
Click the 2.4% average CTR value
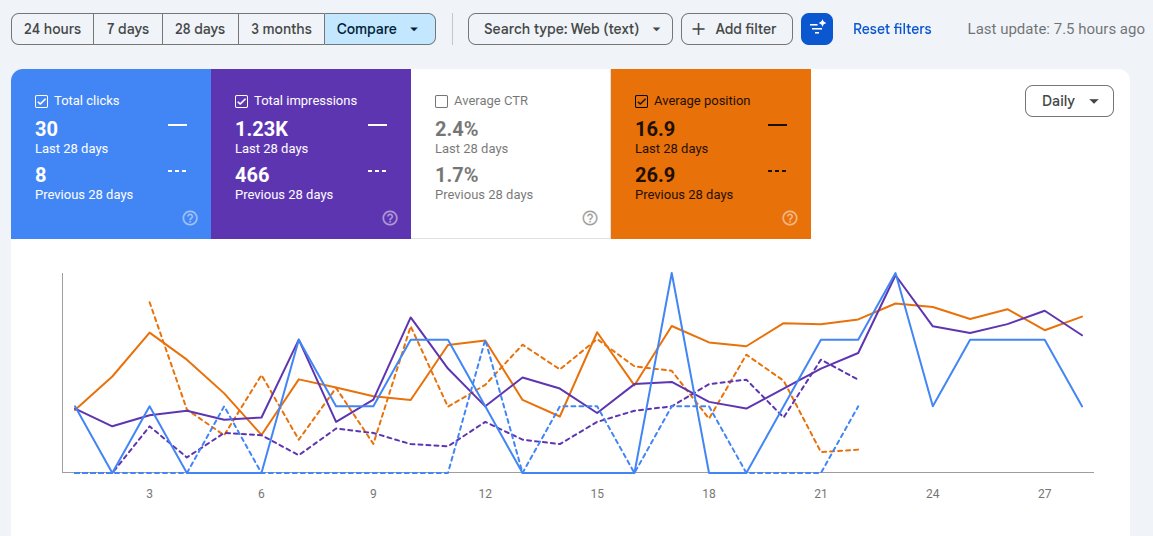pyautogui.click(x=457, y=129)
